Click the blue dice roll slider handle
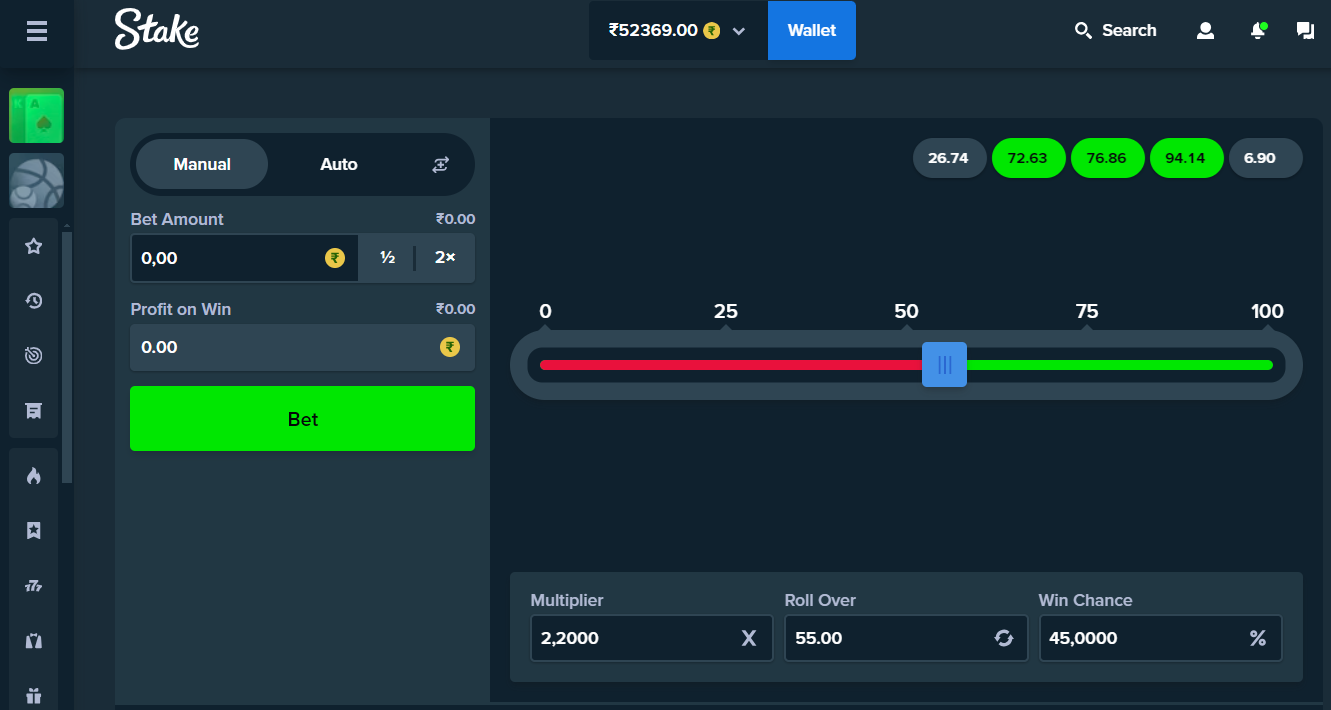This screenshot has width=1331, height=710. pos(944,364)
